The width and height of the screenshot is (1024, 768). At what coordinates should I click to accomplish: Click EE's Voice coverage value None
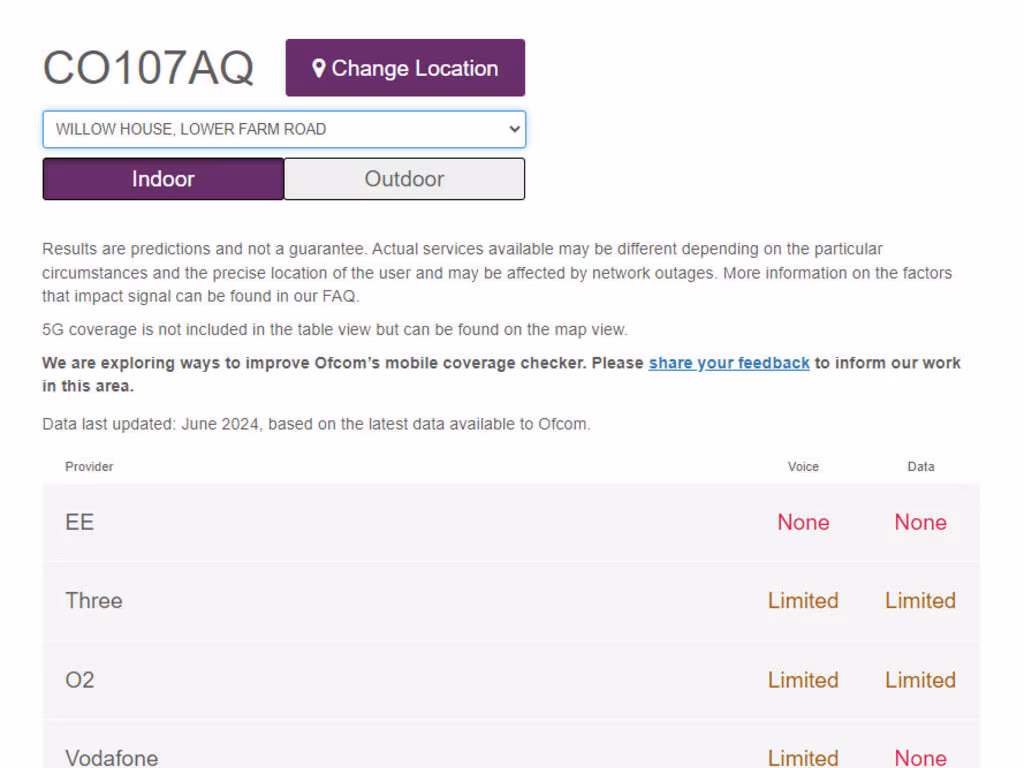pyautogui.click(x=803, y=522)
